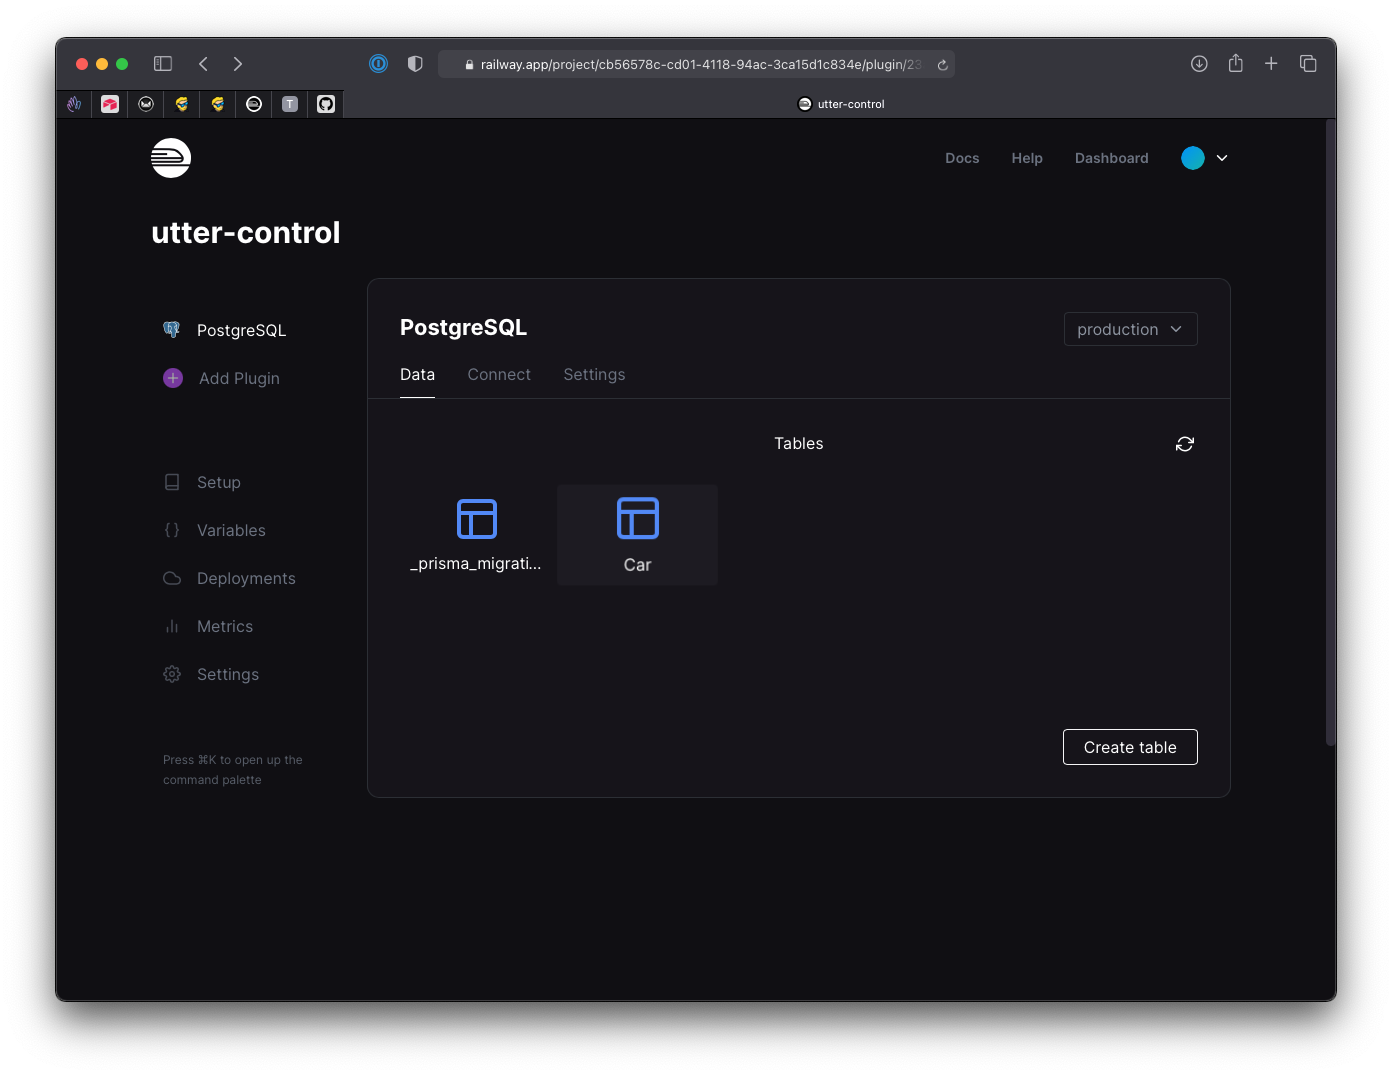
Task: Open the GitHub pinned tab
Action: point(326,104)
